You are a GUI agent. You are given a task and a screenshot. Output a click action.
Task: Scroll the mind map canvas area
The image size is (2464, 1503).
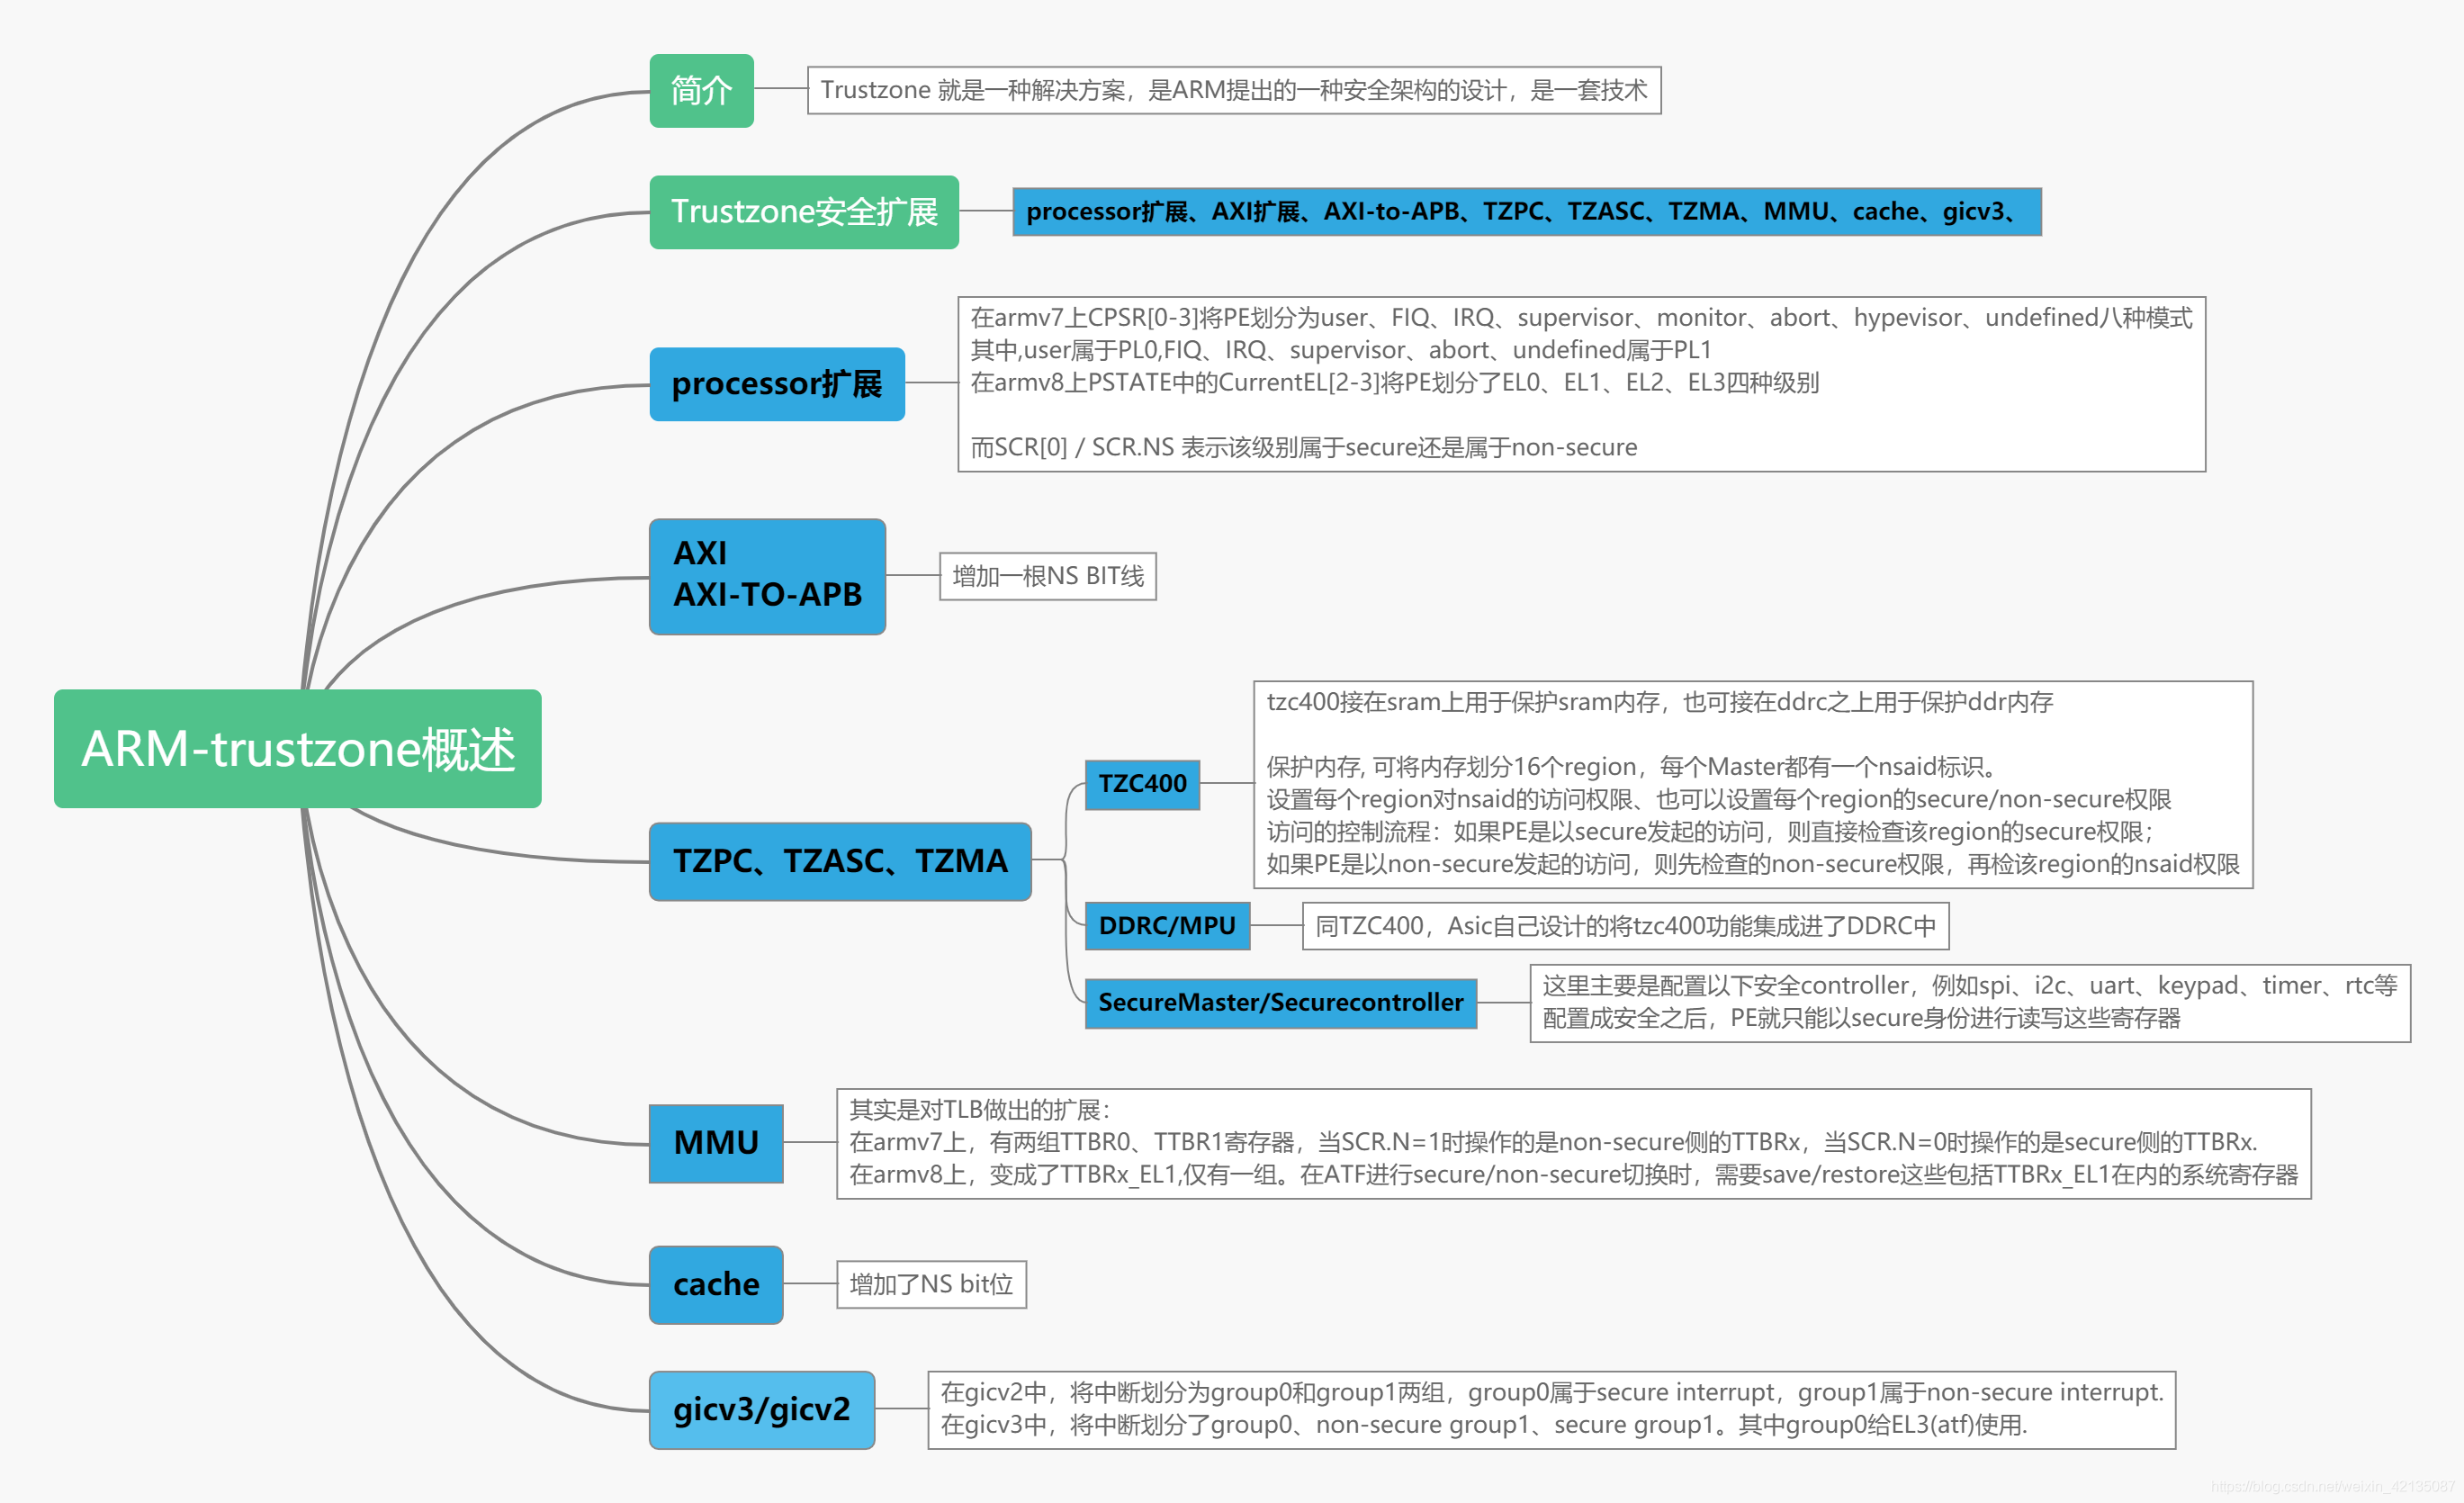click(x=1232, y=751)
